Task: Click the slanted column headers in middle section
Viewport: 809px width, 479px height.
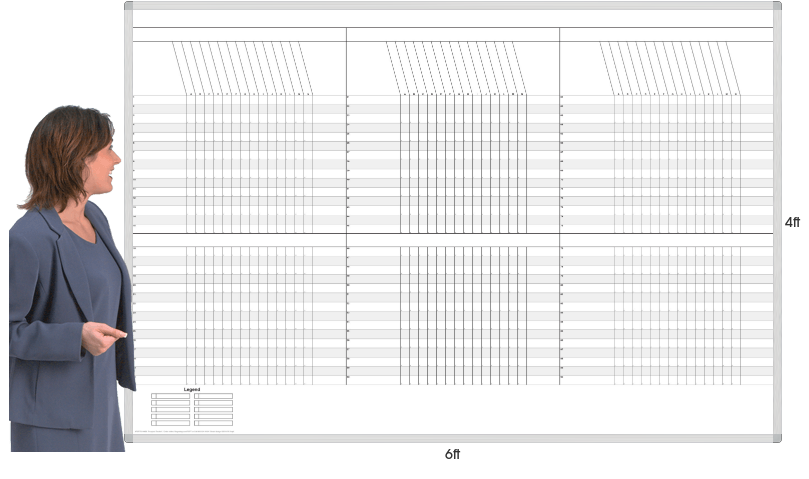Action: coord(456,67)
